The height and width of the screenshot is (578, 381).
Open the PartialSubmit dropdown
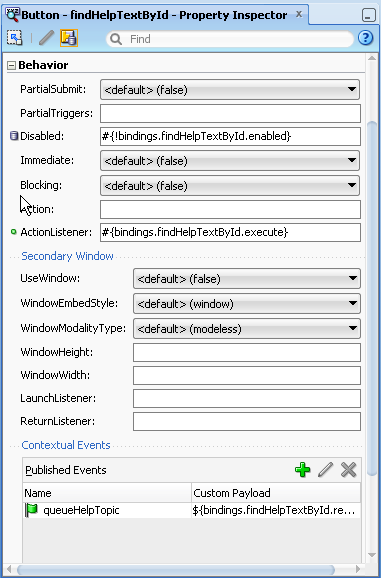coord(230,90)
